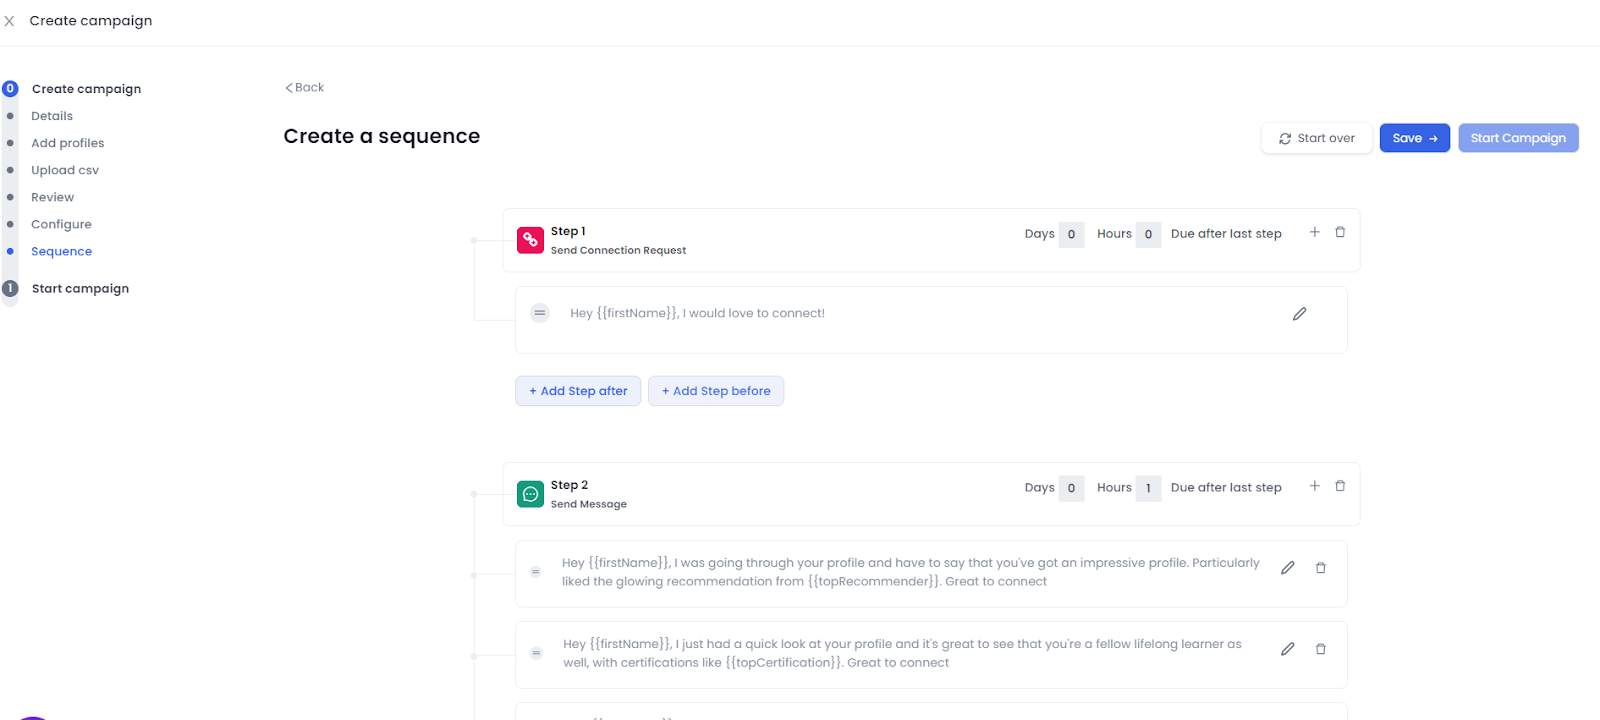
Task: Click Step 2 Hours input field
Action: point(1148,489)
